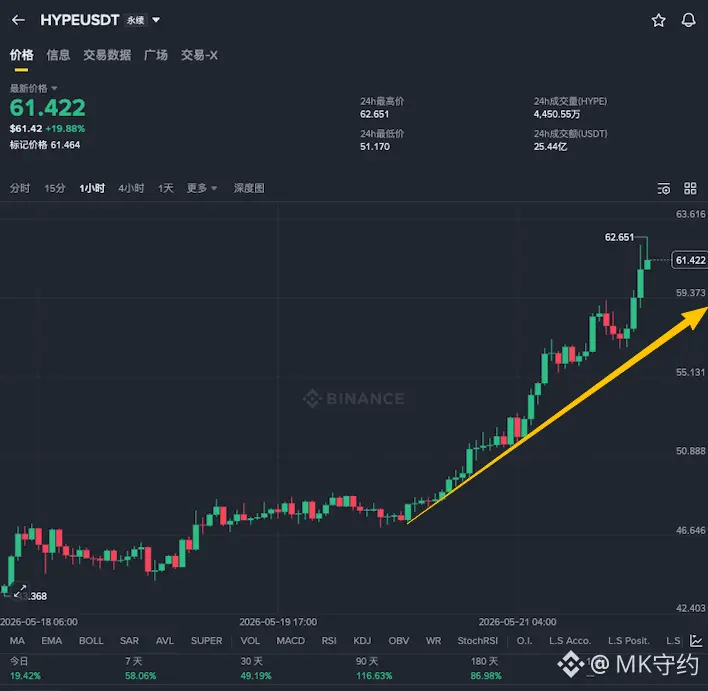
Task: Switch to the 信息 tab
Action: pyautogui.click(x=58, y=55)
